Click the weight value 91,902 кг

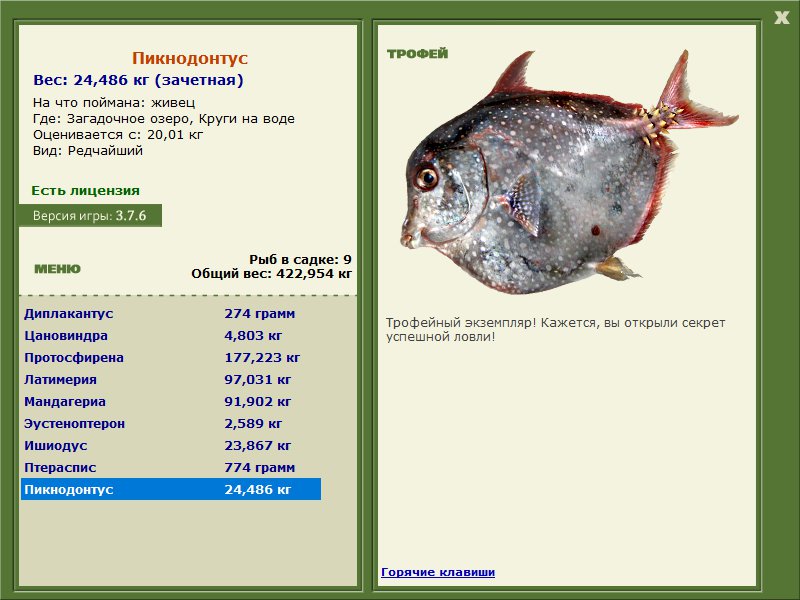coord(258,402)
